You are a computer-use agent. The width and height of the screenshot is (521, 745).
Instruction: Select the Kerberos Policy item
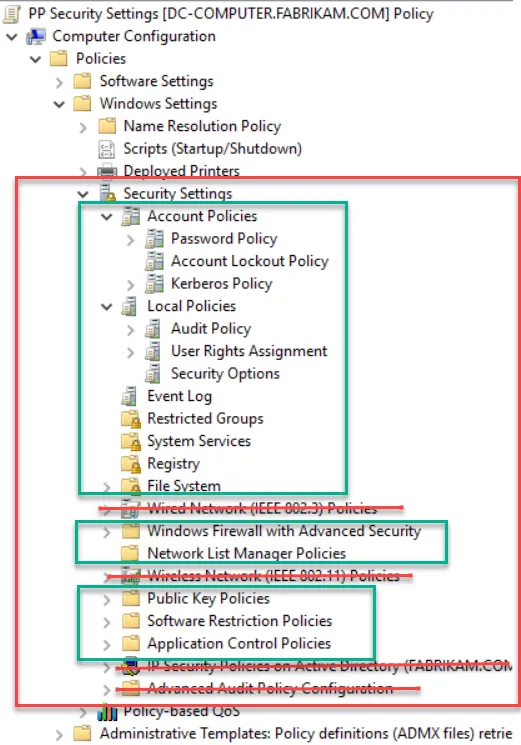pyautogui.click(x=222, y=284)
